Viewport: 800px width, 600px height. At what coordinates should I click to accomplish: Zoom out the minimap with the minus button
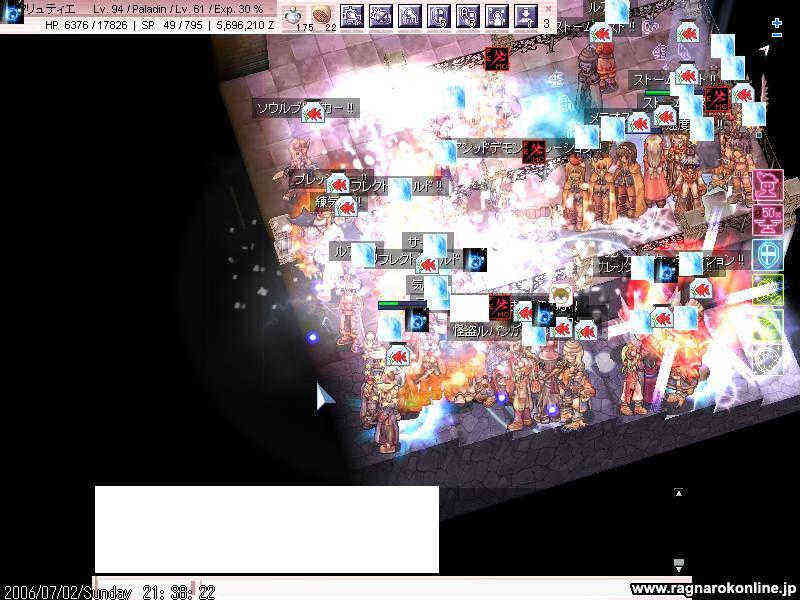pos(777,35)
